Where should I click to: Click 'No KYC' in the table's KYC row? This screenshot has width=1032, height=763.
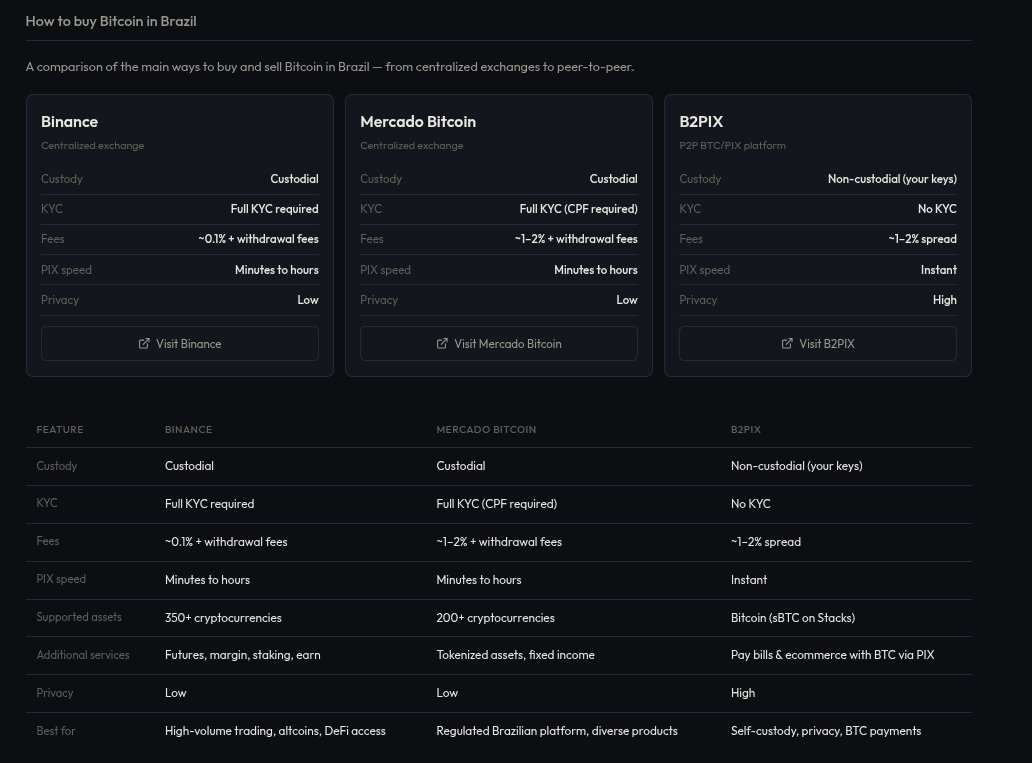click(750, 504)
